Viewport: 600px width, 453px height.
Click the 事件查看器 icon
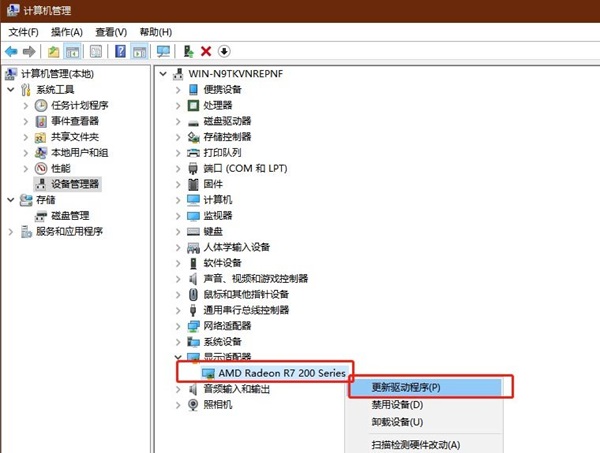(41, 121)
